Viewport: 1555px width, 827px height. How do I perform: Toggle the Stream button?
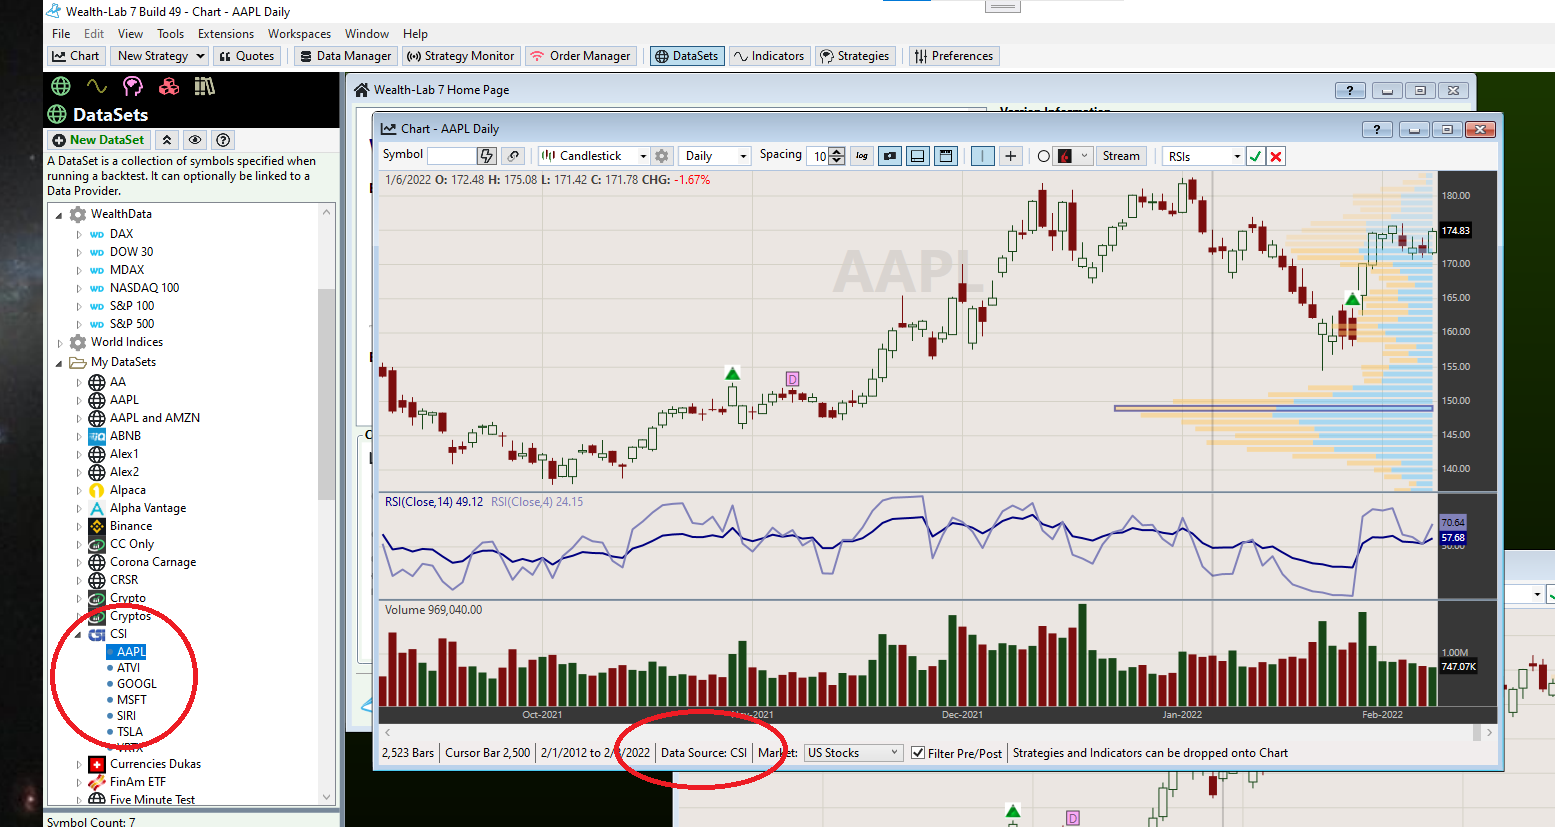1121,156
